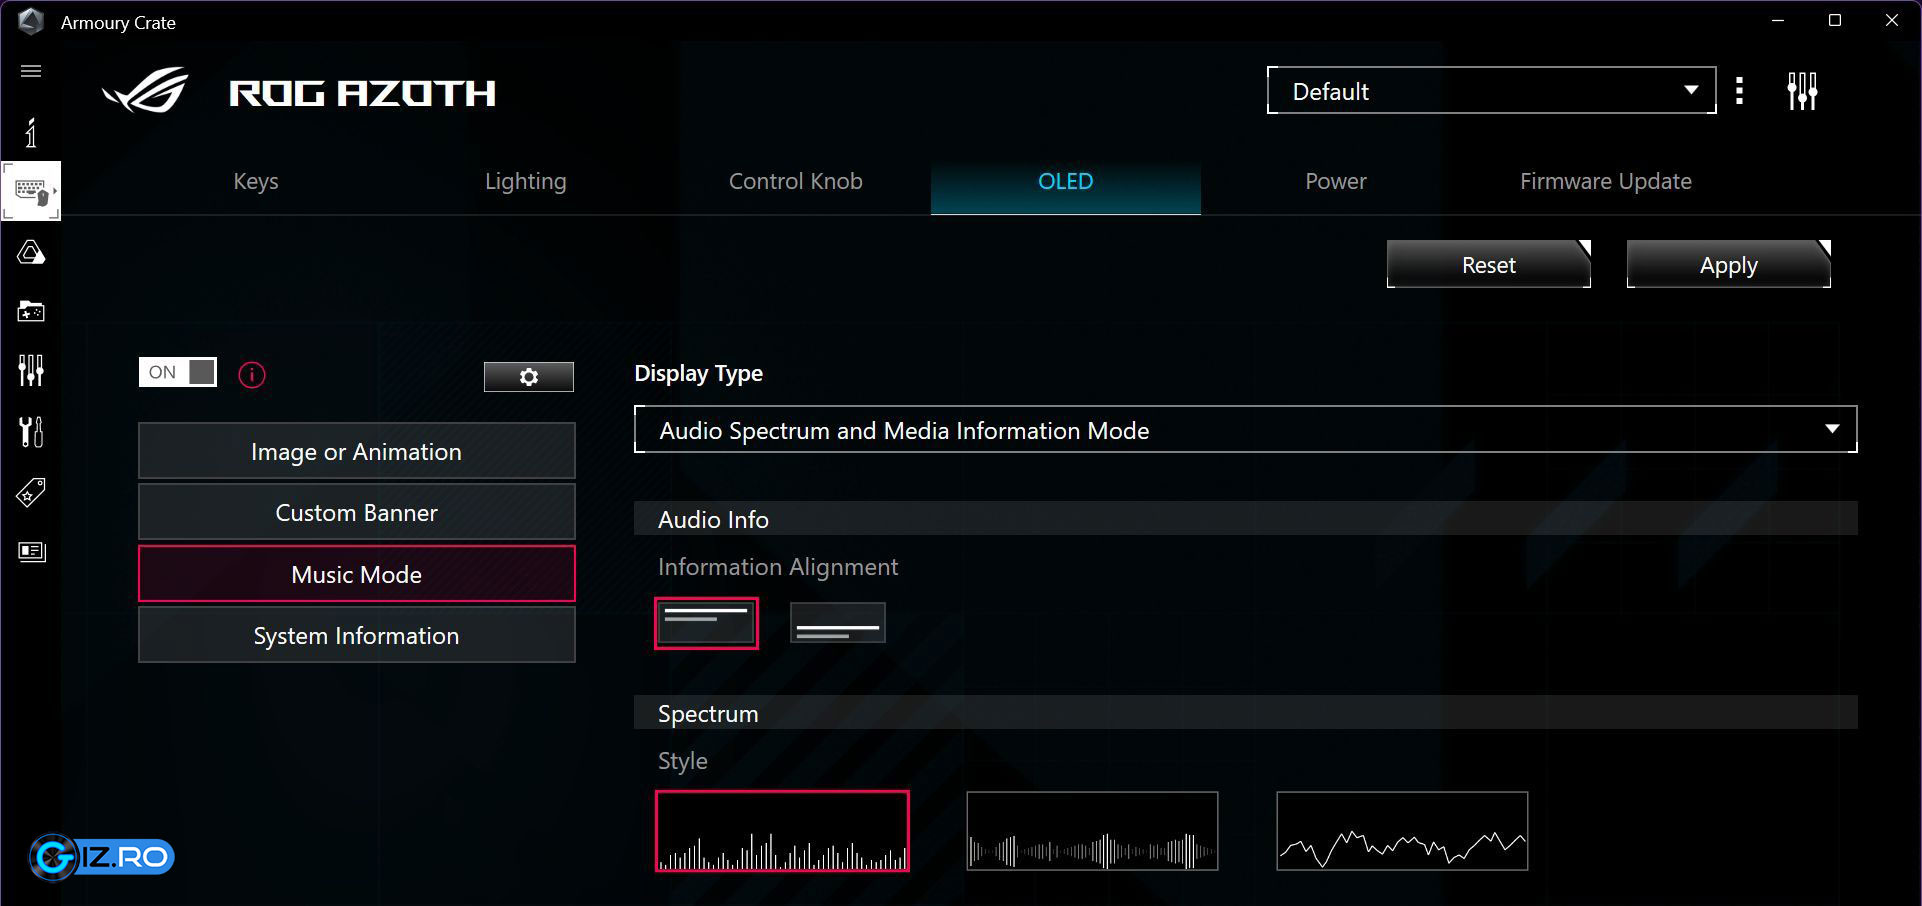The width and height of the screenshot is (1922, 906).
Task: Click the keyboard device icon in sidebar
Action: click(x=31, y=190)
